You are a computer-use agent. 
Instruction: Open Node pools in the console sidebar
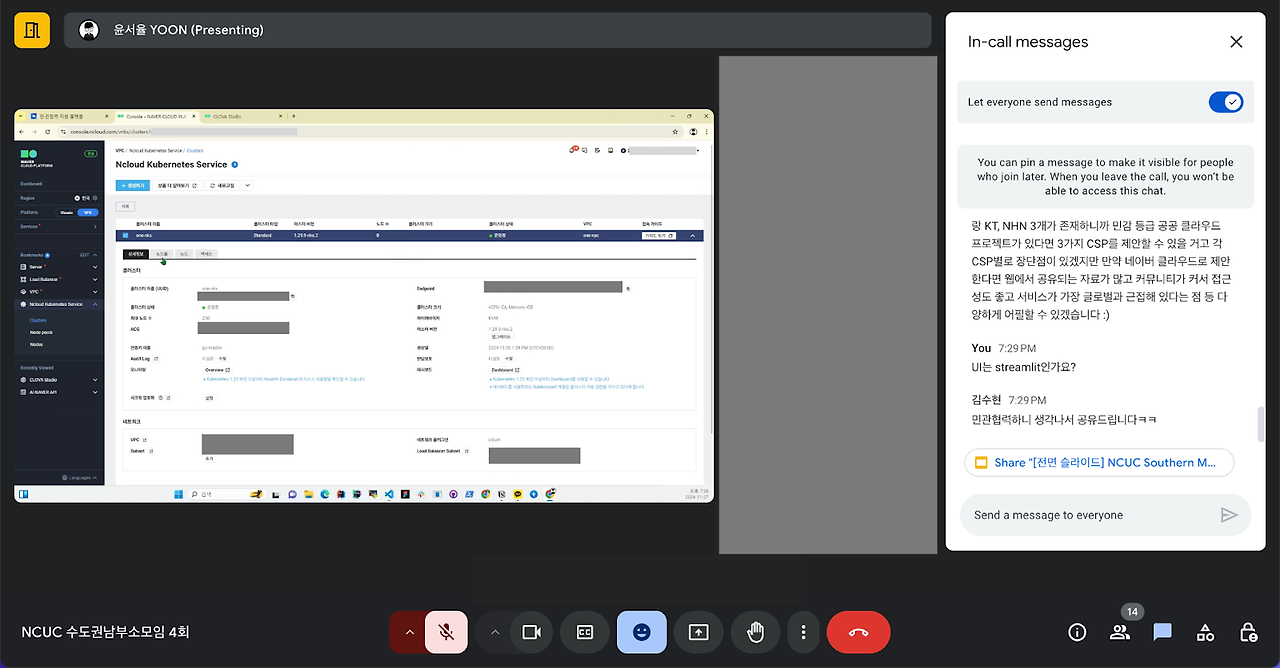click(x=41, y=332)
